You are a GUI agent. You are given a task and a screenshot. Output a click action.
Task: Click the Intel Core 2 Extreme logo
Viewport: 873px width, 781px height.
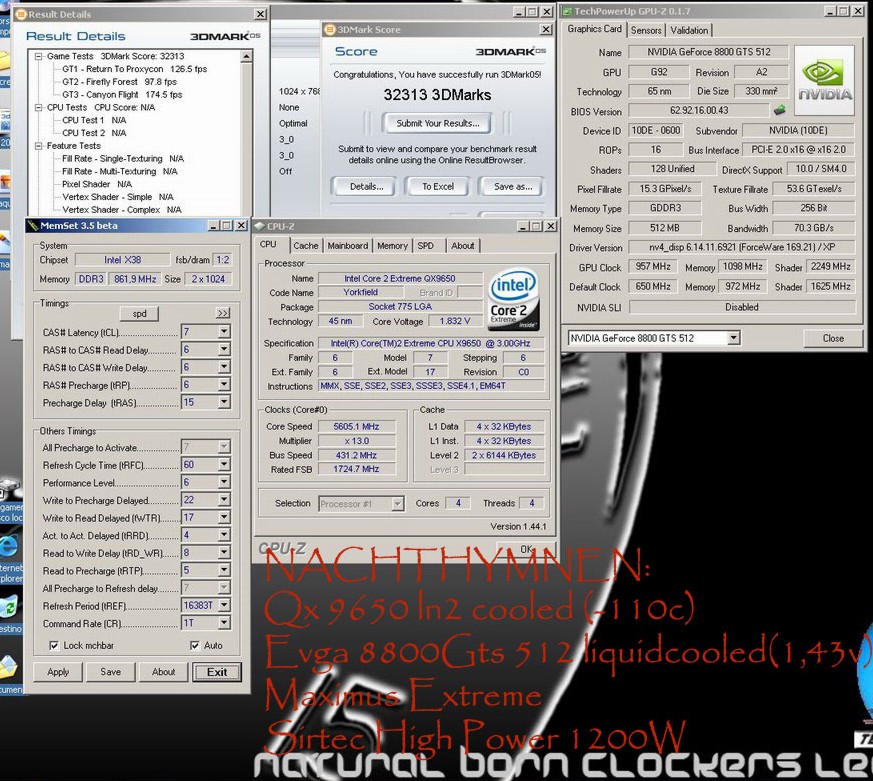513,300
